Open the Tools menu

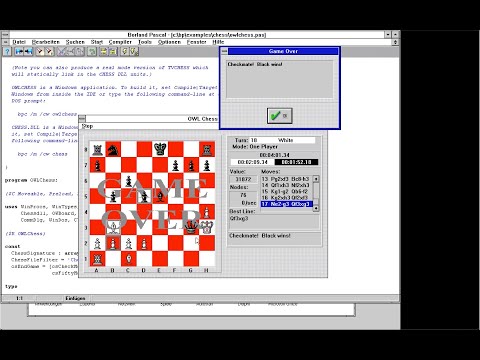145,42
